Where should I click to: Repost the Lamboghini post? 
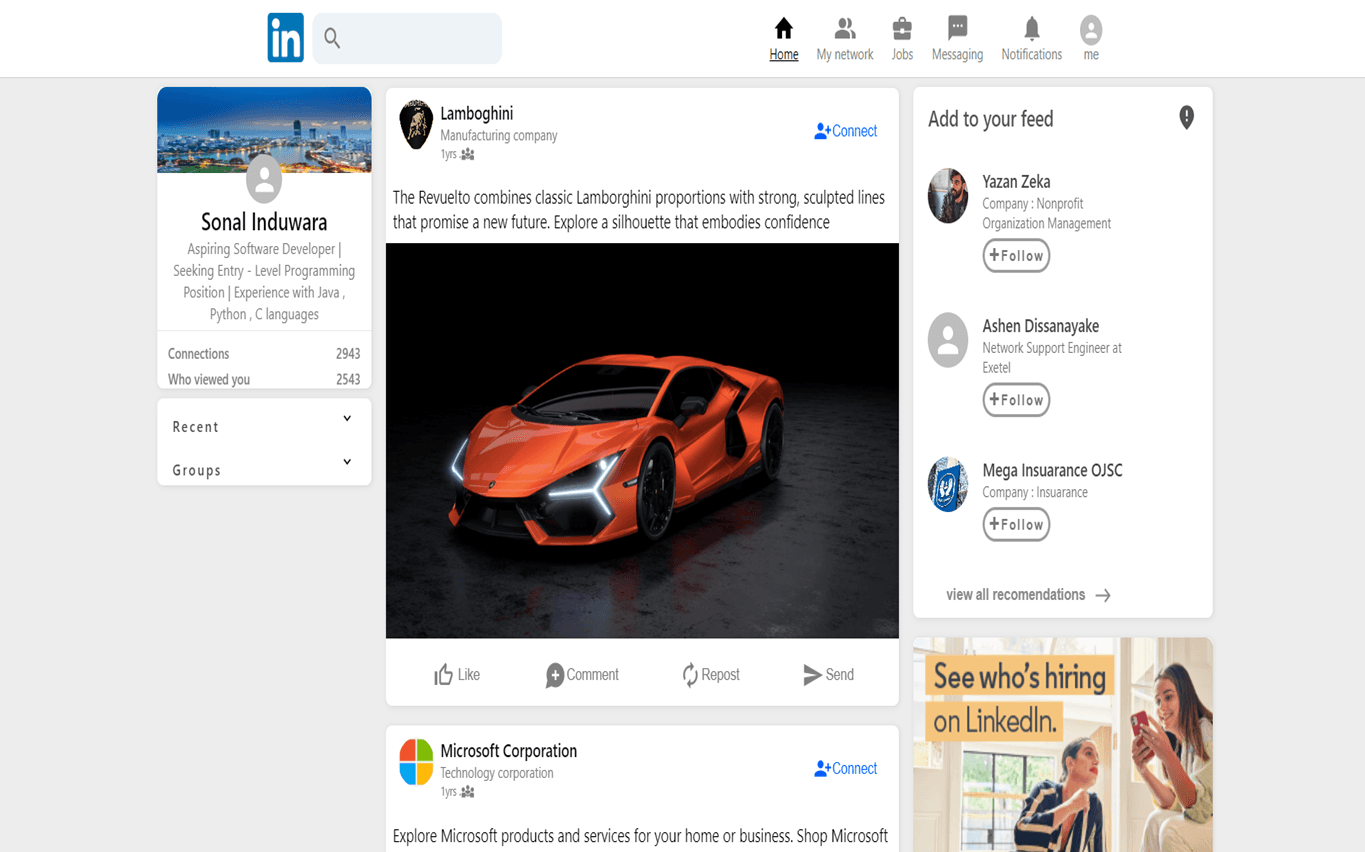(711, 675)
